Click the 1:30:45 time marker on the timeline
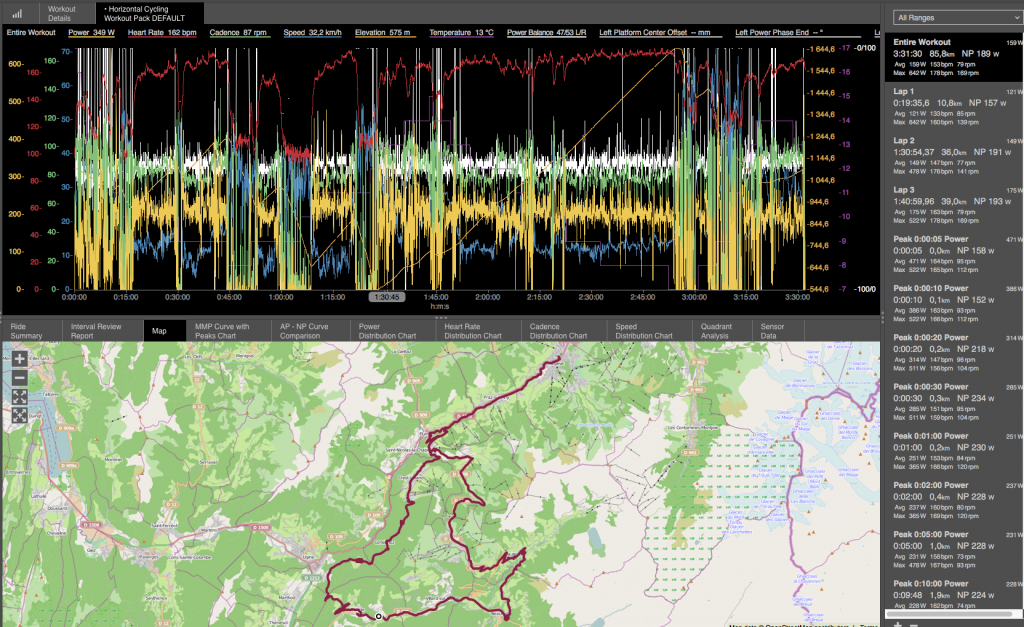The width and height of the screenshot is (1024, 627). pyautogui.click(x=386, y=297)
